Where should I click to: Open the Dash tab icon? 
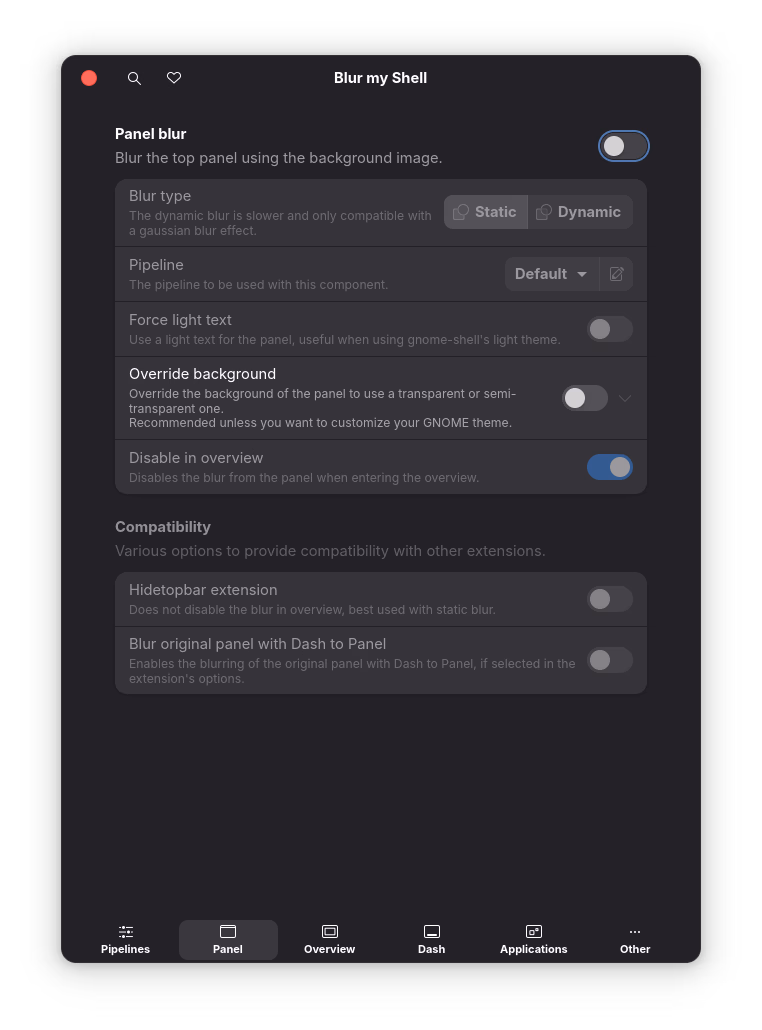[432, 931]
